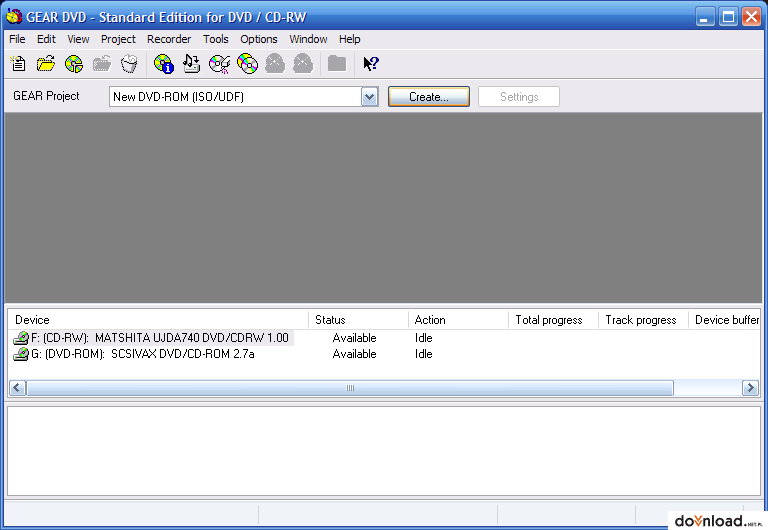Screen dimensions: 768x530
Task: Open the View menu
Action: coord(78,39)
